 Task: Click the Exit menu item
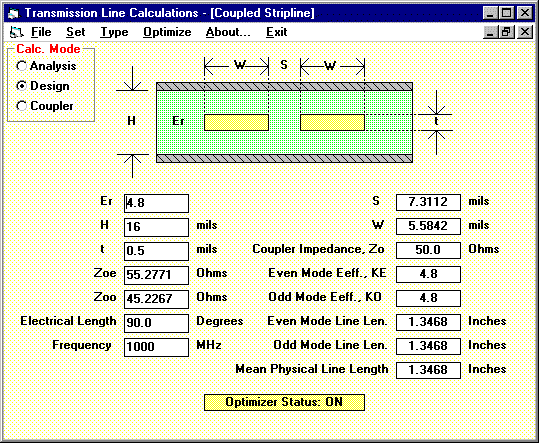pyautogui.click(x=276, y=32)
